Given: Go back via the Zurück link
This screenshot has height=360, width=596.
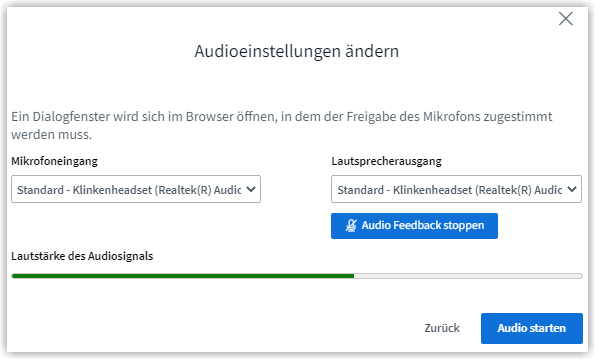Looking at the screenshot, I should [x=442, y=328].
